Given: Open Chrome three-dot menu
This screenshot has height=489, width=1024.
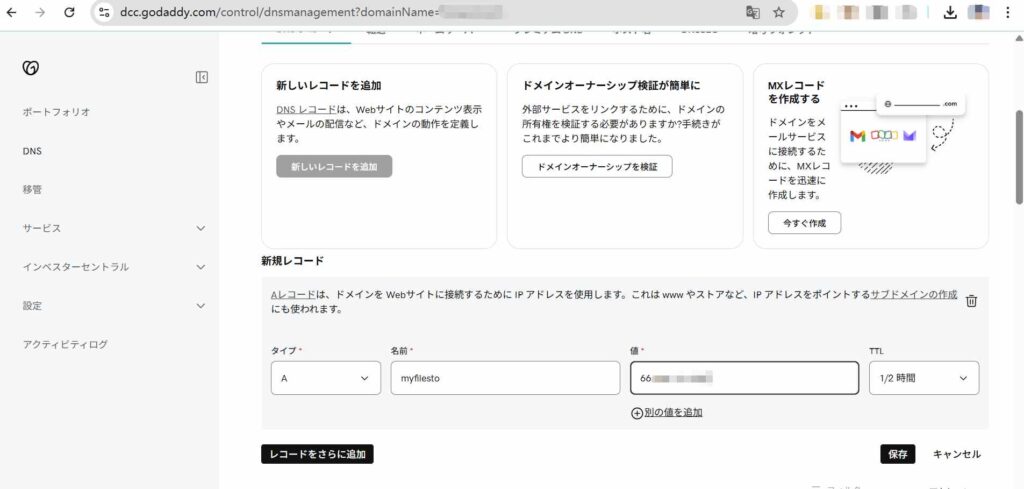Looking at the screenshot, I should [1010, 12].
